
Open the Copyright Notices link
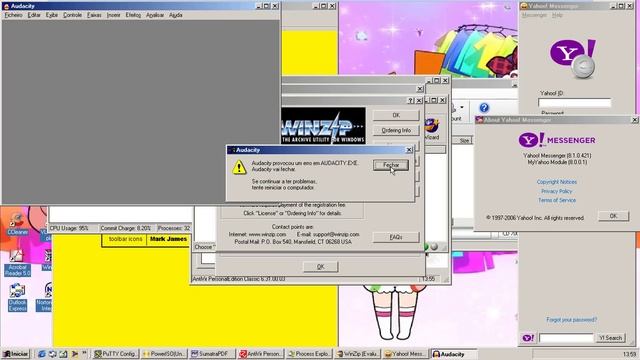(x=557, y=182)
